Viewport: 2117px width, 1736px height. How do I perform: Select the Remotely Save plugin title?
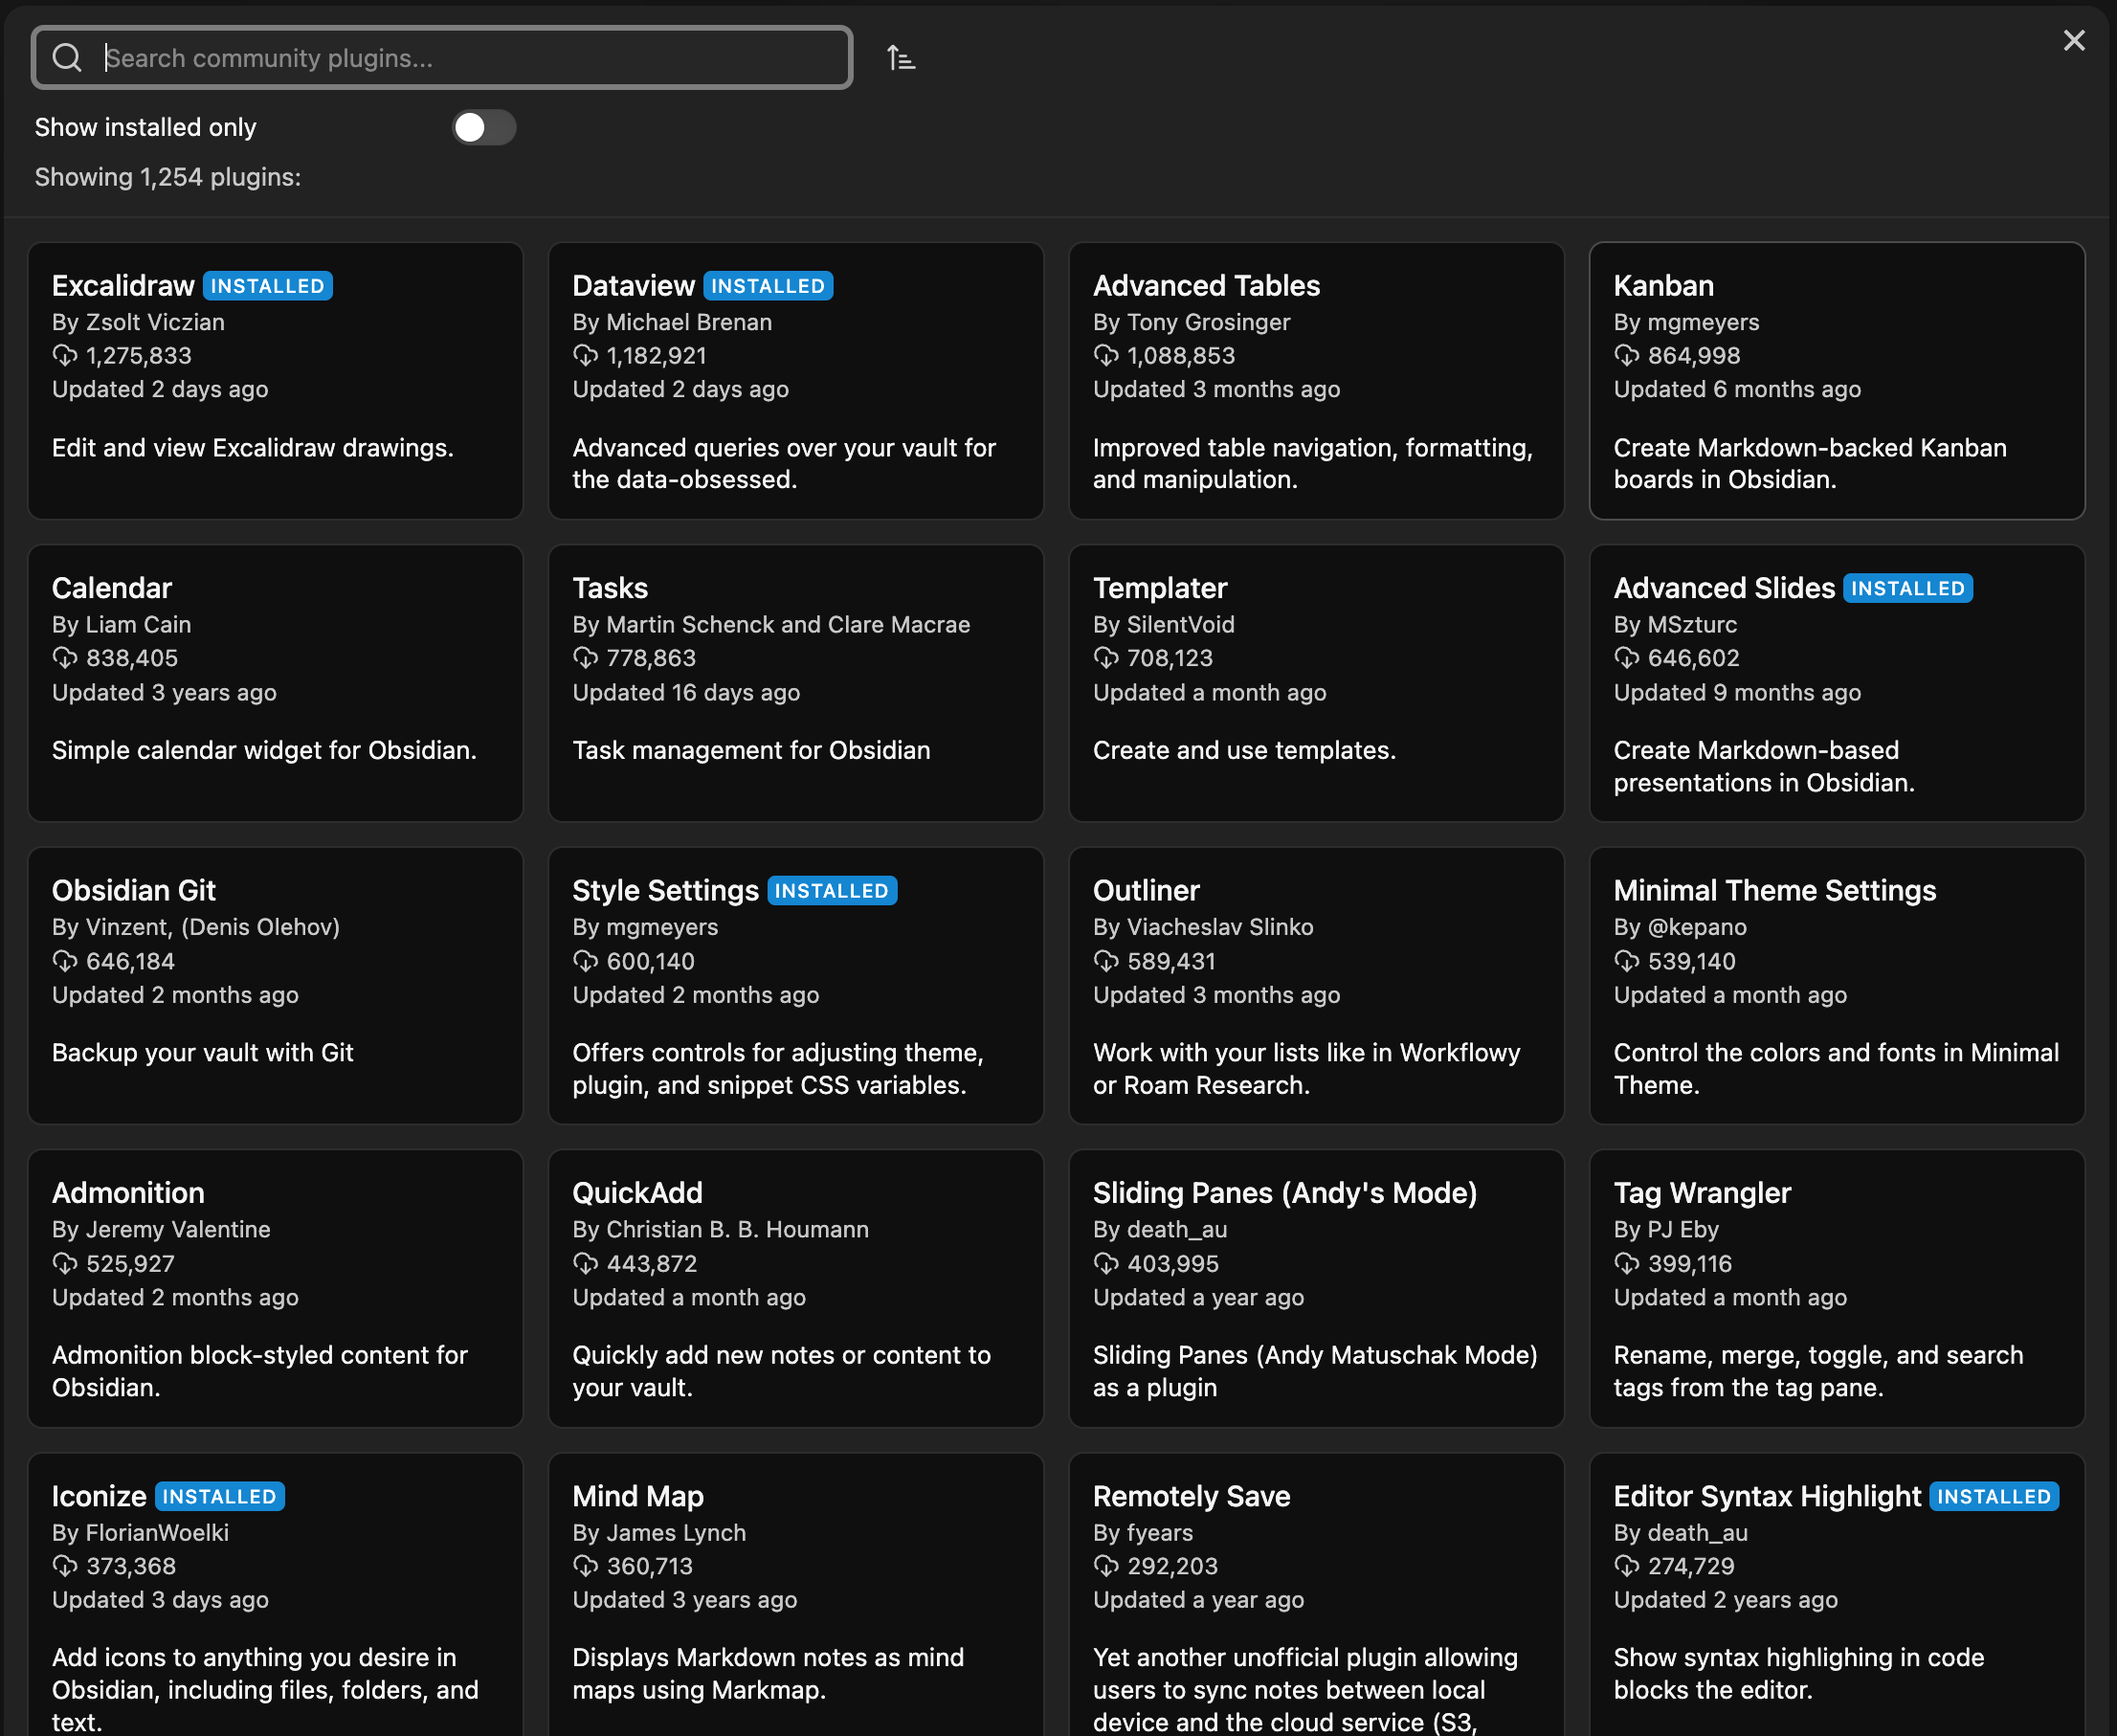click(x=1191, y=1496)
